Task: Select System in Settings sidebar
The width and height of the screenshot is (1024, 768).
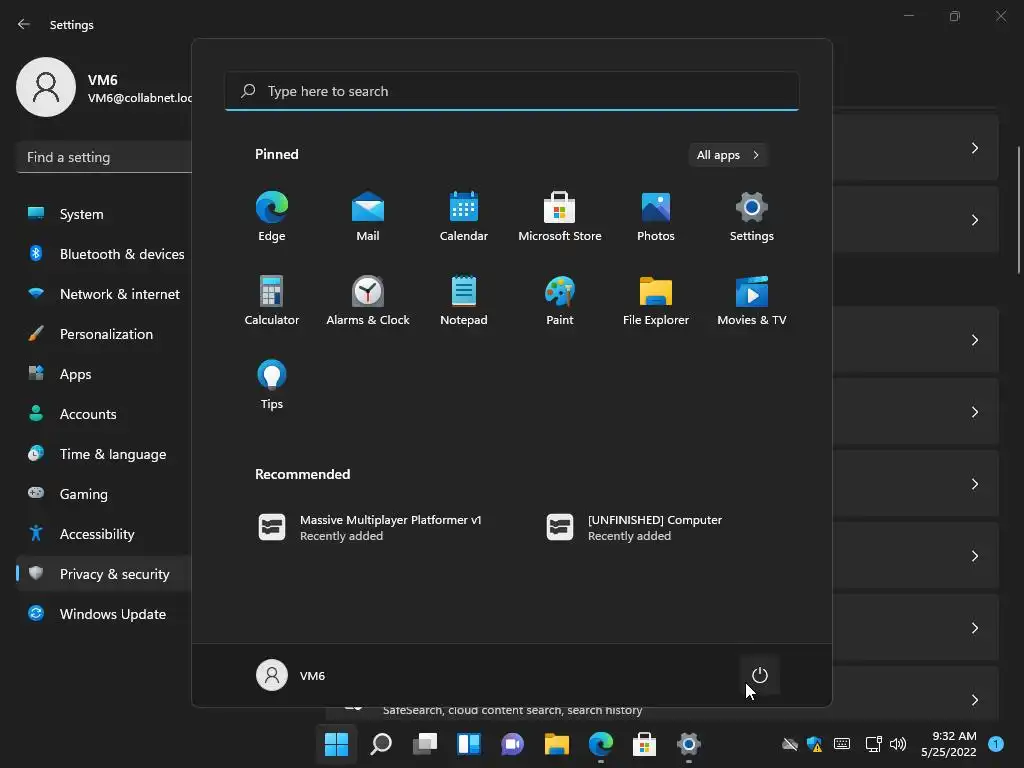Action: point(104,214)
